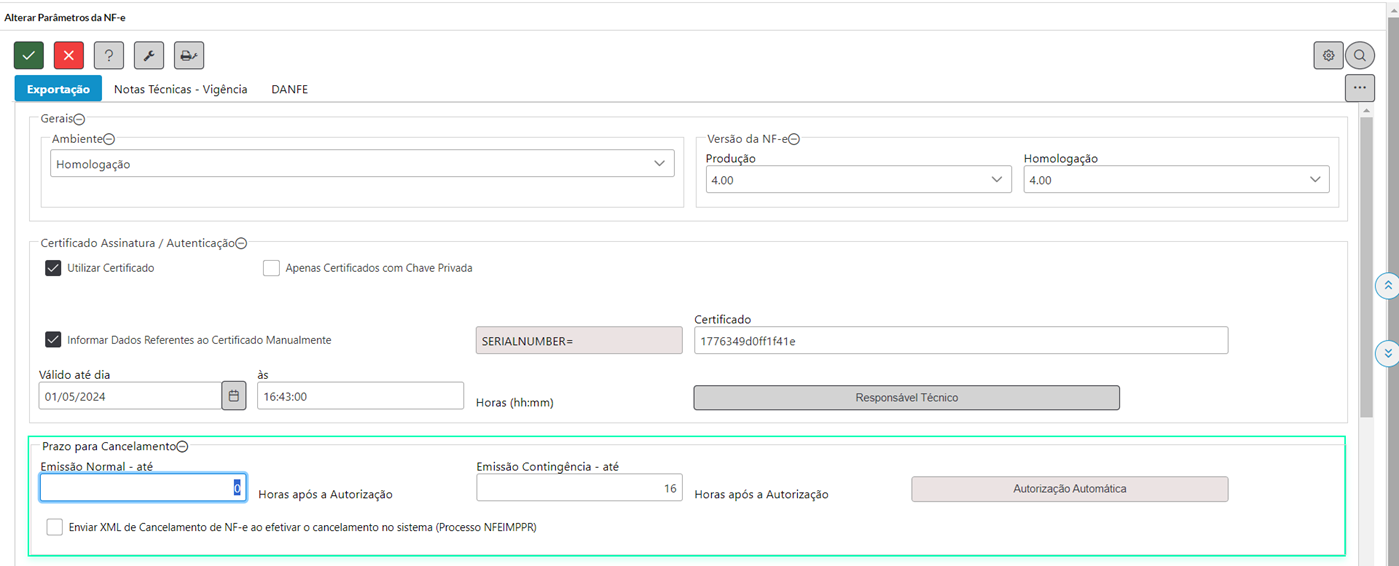This screenshot has height=566, width=1399.
Task: Click the wrench tools icon
Action: tap(149, 55)
